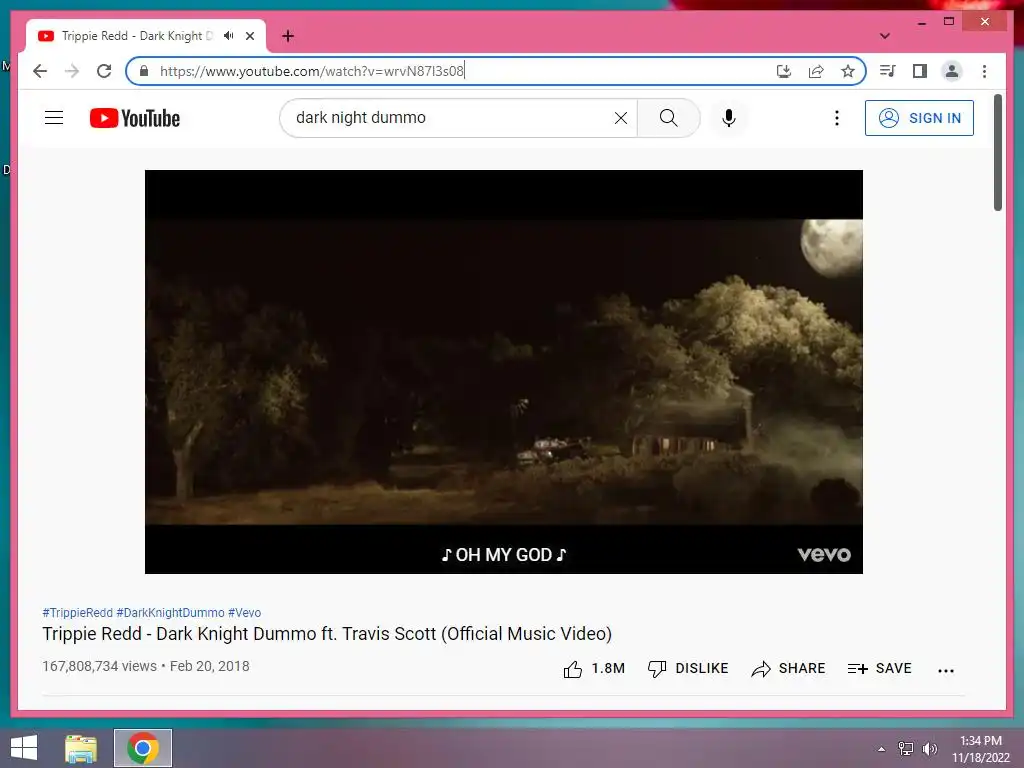Open the taskbar clock showing 1:34 PM

[981, 749]
